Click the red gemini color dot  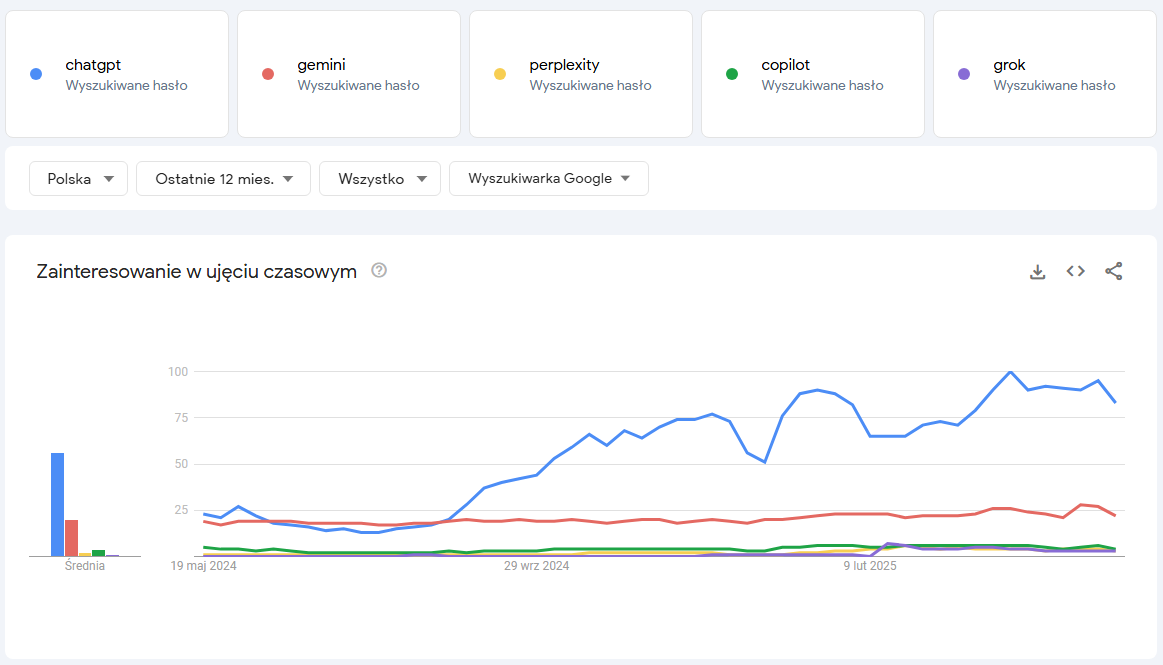268,74
